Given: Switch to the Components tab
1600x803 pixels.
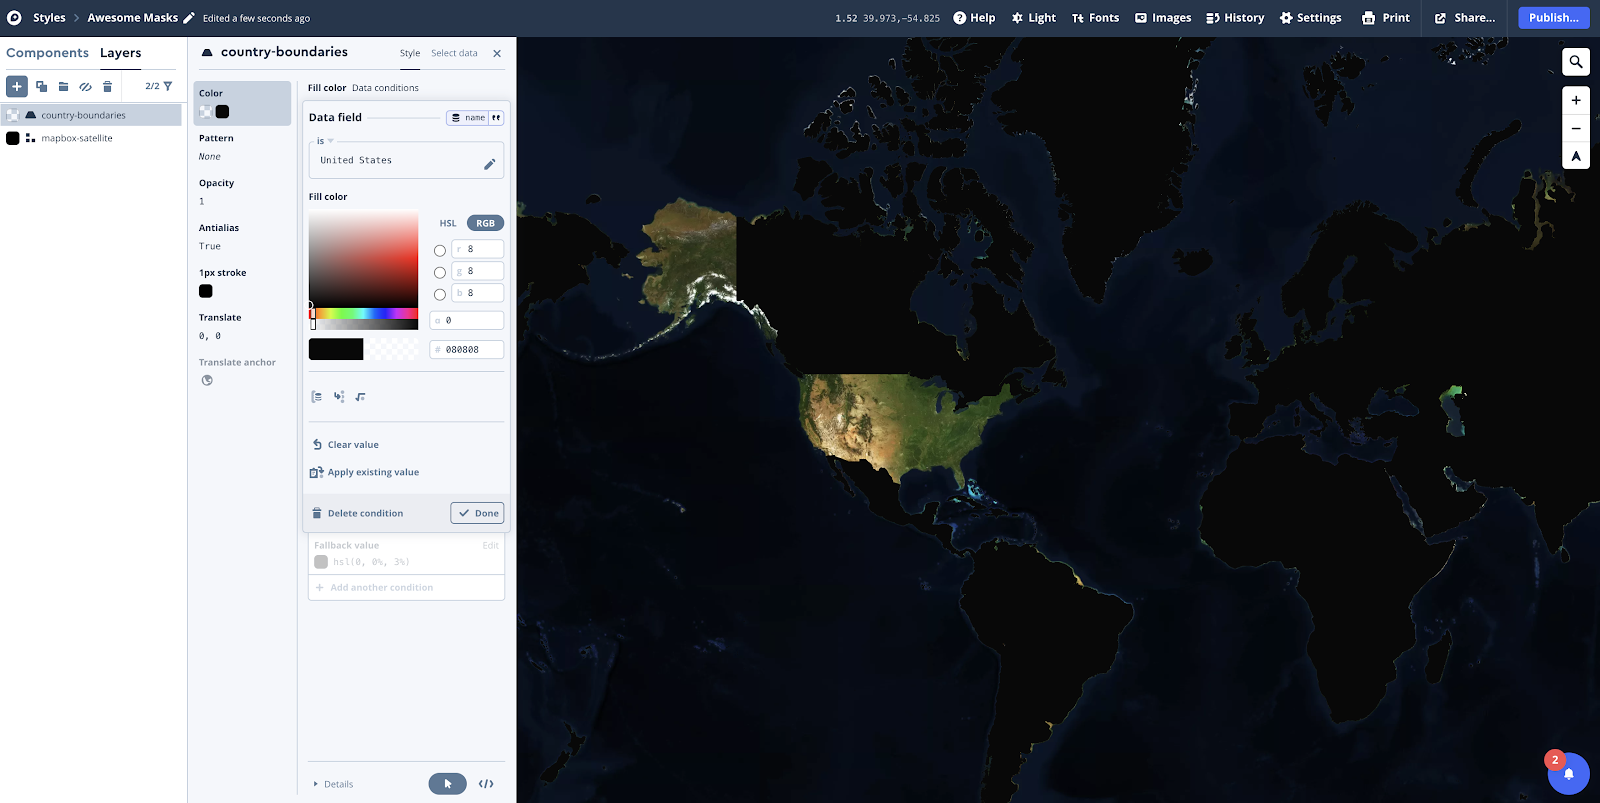Looking at the screenshot, I should coord(47,53).
